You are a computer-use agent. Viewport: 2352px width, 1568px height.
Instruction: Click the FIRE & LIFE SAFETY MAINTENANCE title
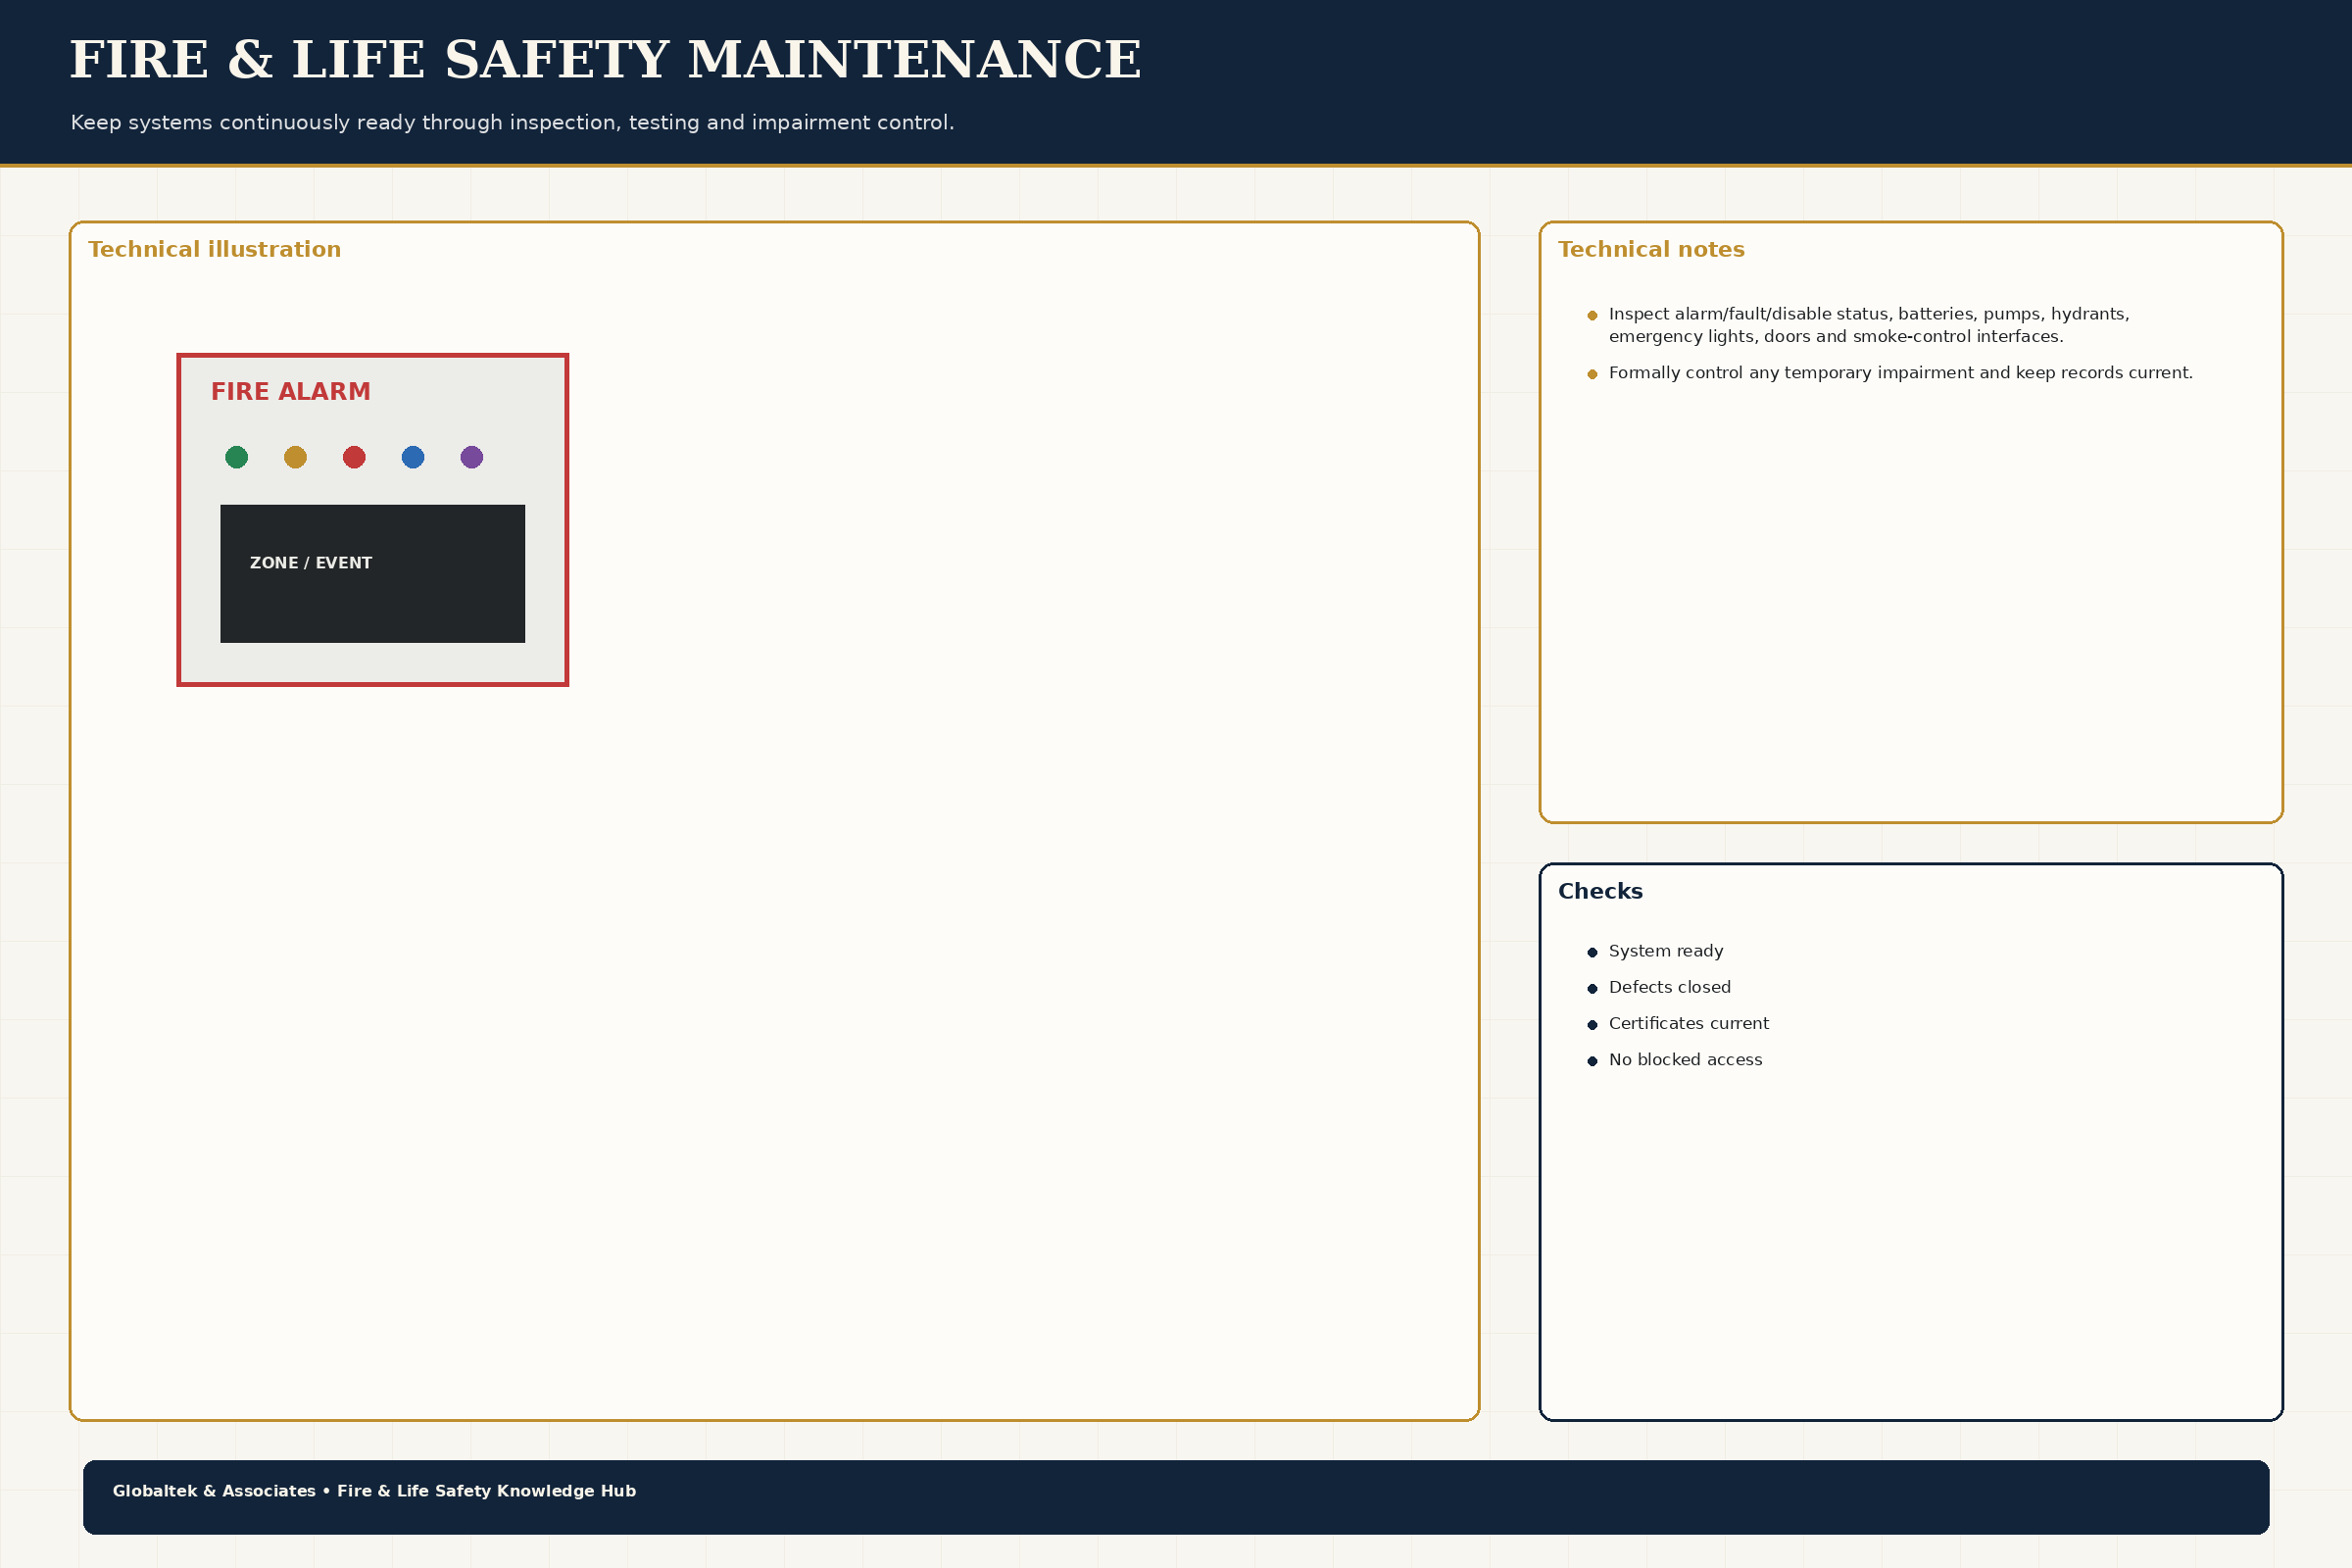pos(605,60)
